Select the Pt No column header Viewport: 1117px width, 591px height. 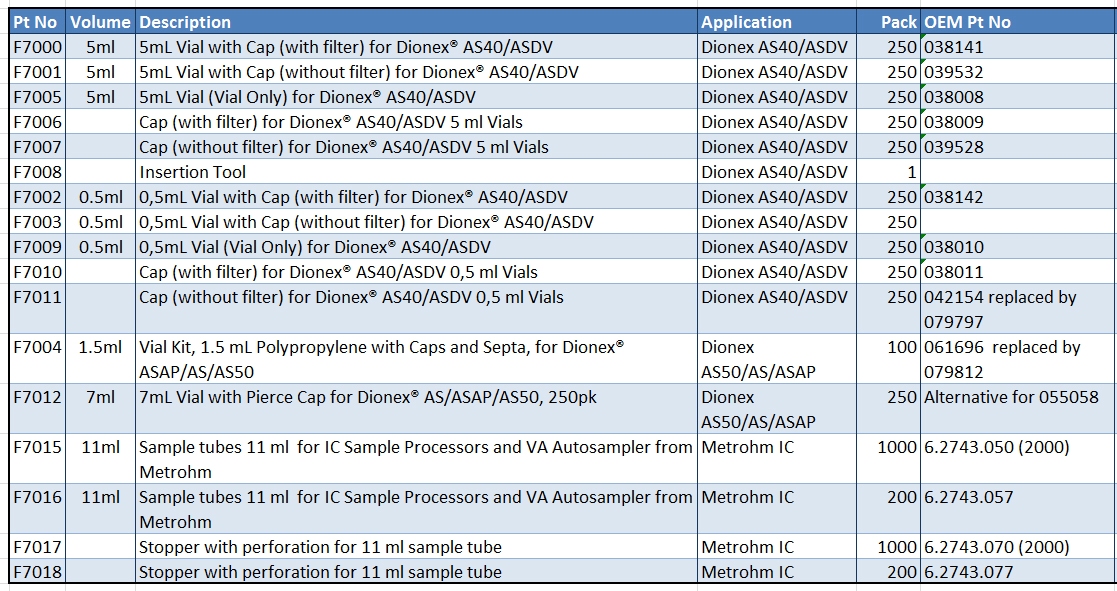click(35, 21)
